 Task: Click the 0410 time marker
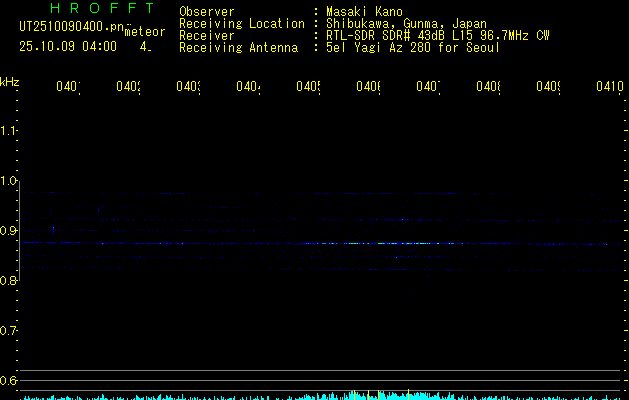(x=608, y=87)
